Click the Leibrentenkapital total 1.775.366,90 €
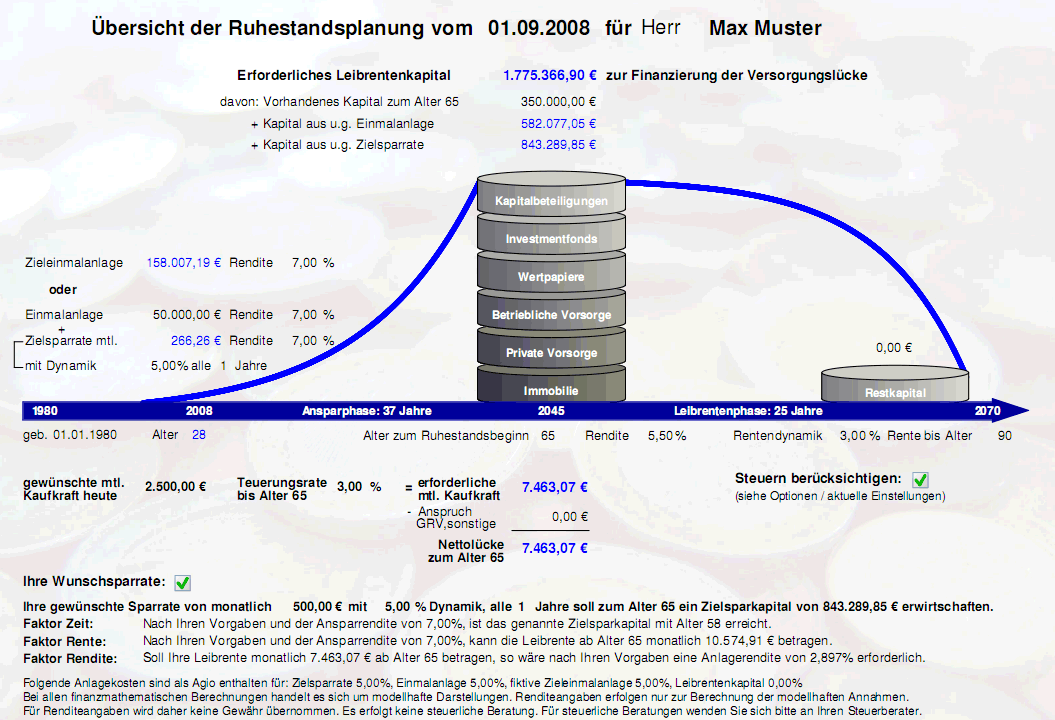This screenshot has height=720, width=1055. pyautogui.click(x=550, y=75)
